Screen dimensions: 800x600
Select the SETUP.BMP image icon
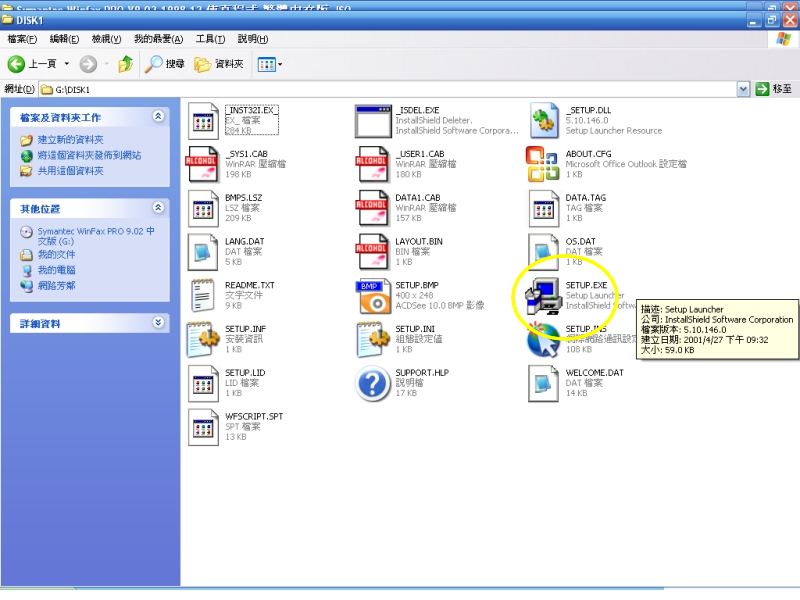373,296
